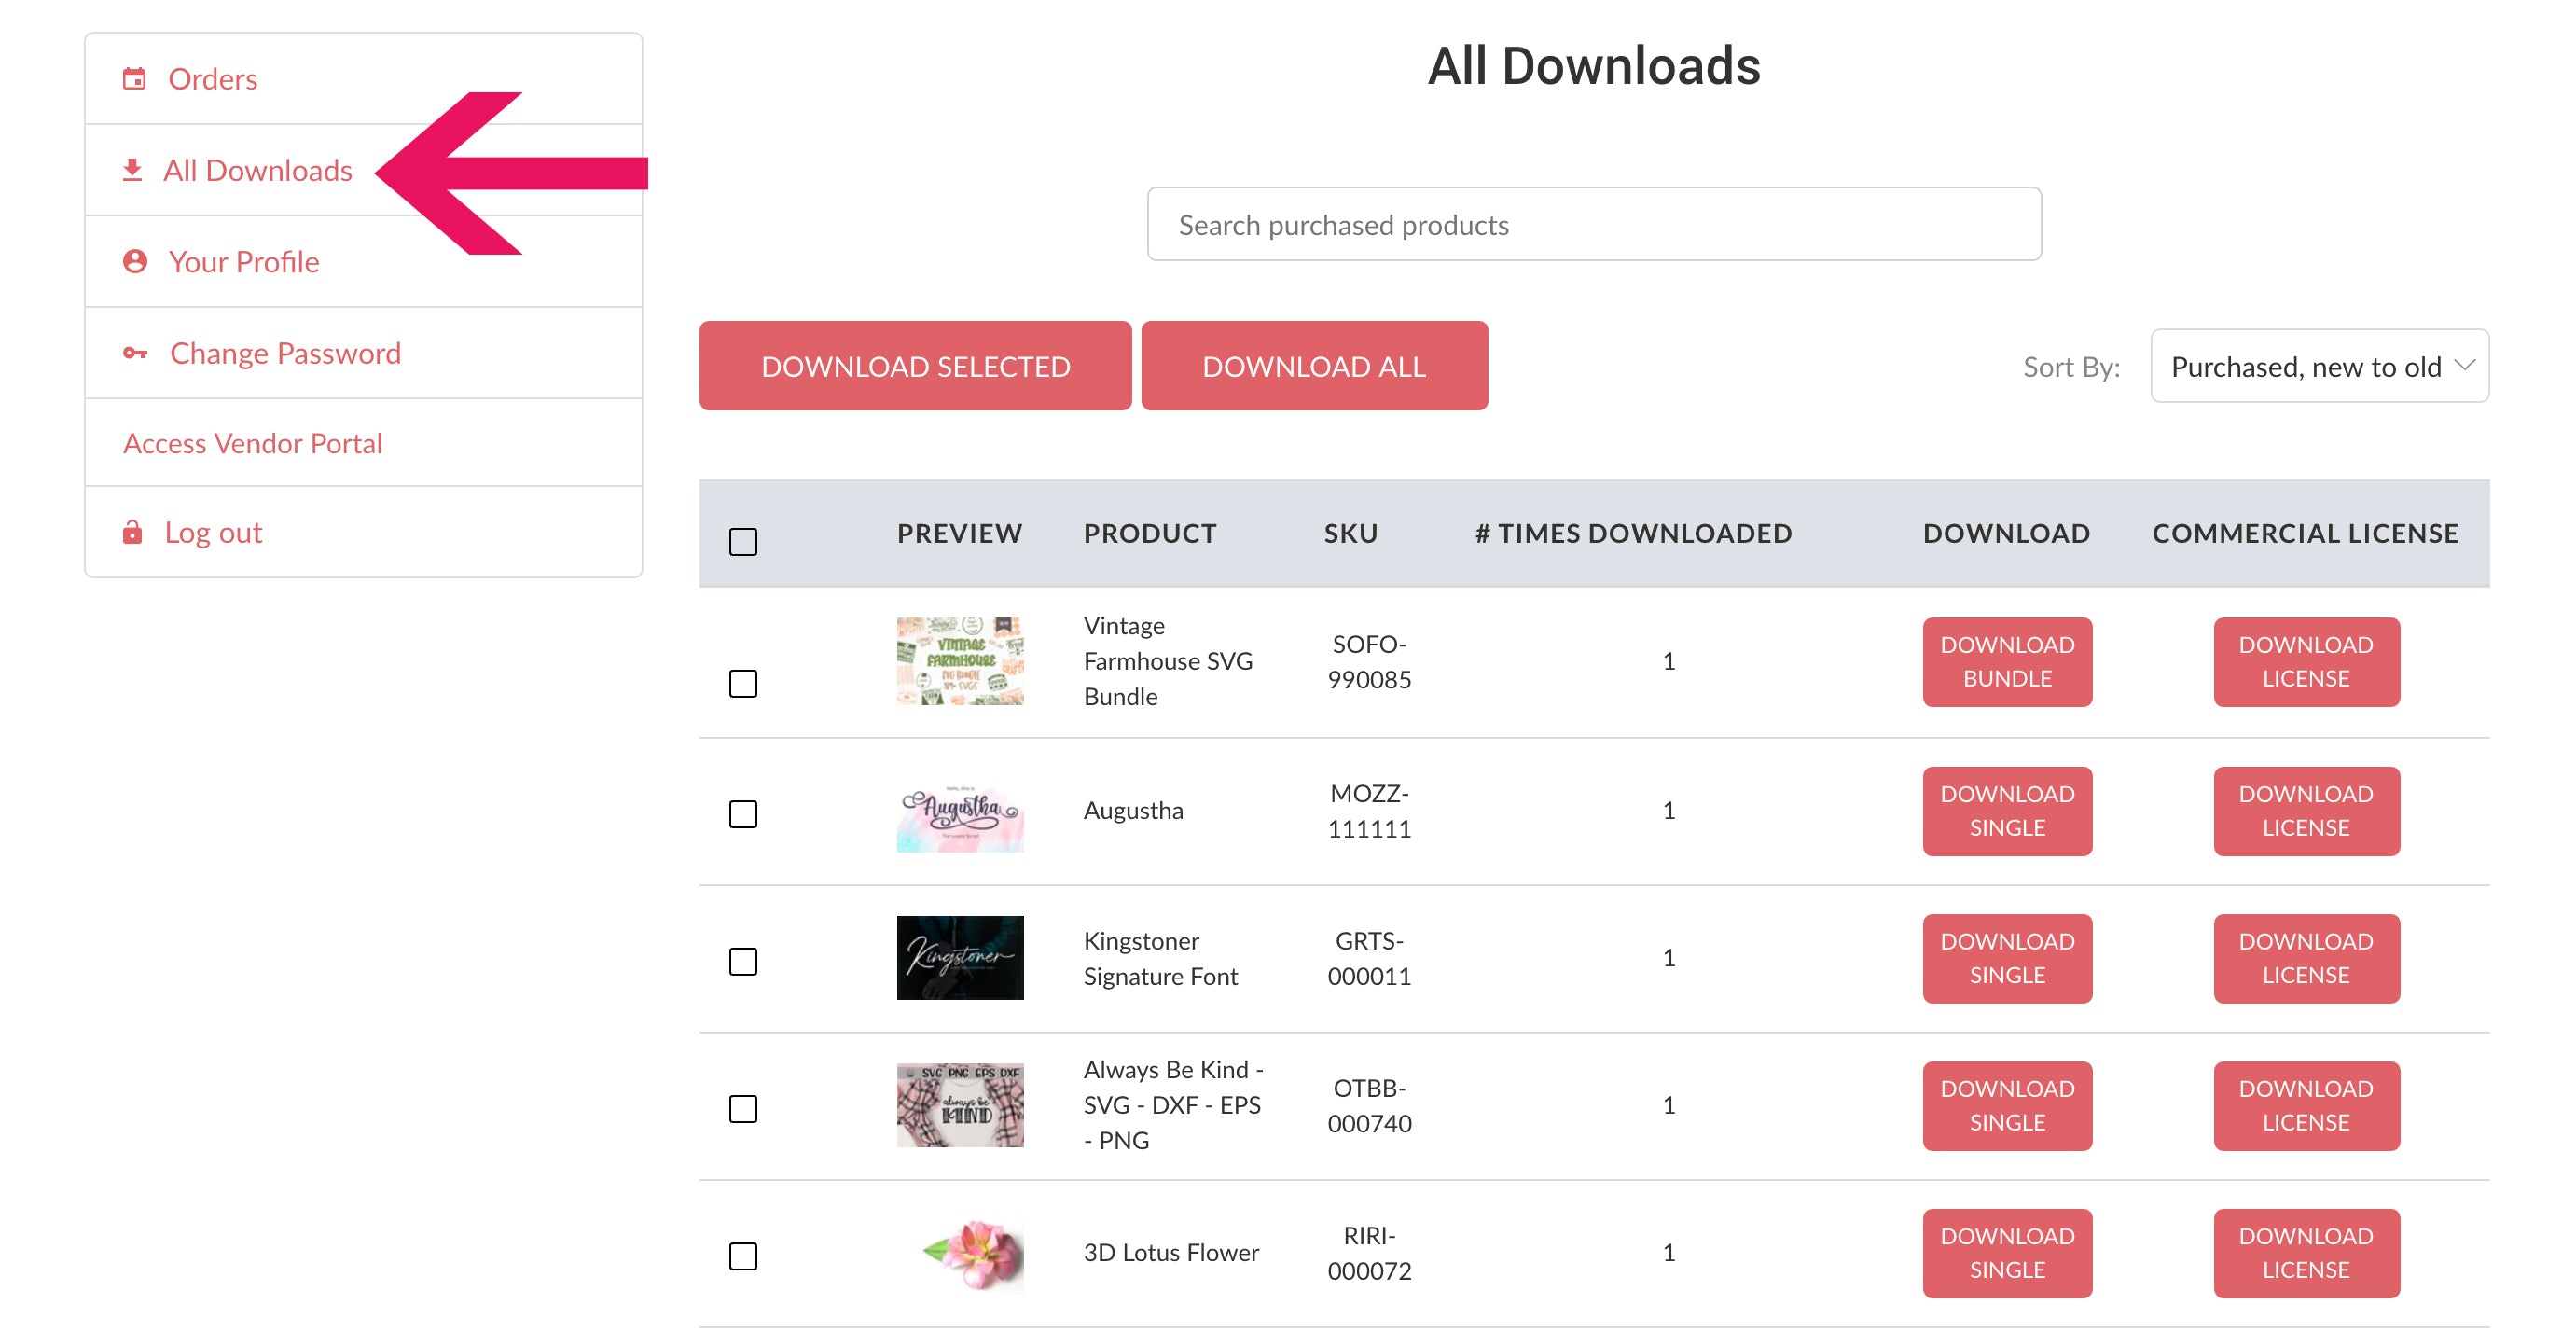Click the Sort By dropdown chevron arrow
This screenshot has width=2576, height=1332.
tap(2464, 366)
